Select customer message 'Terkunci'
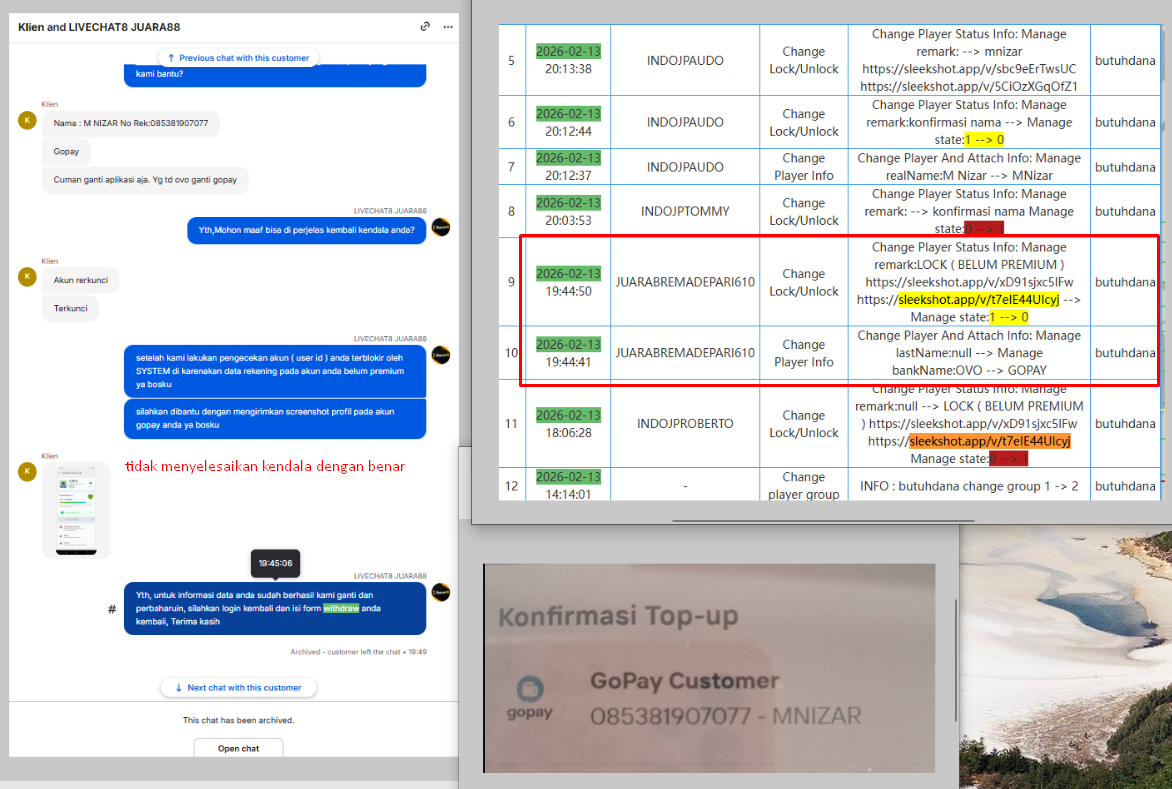The height and width of the screenshot is (789, 1172). coord(70,309)
